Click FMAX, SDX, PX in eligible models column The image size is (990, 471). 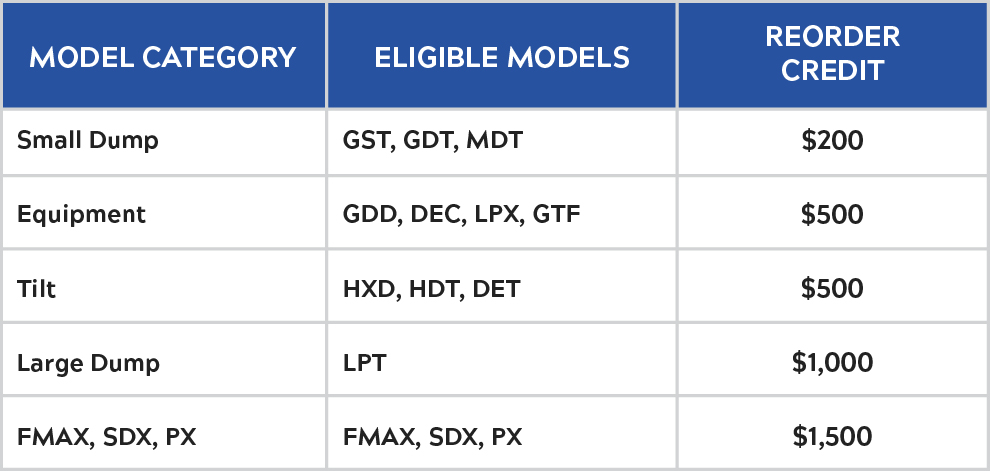pyautogui.click(x=432, y=438)
